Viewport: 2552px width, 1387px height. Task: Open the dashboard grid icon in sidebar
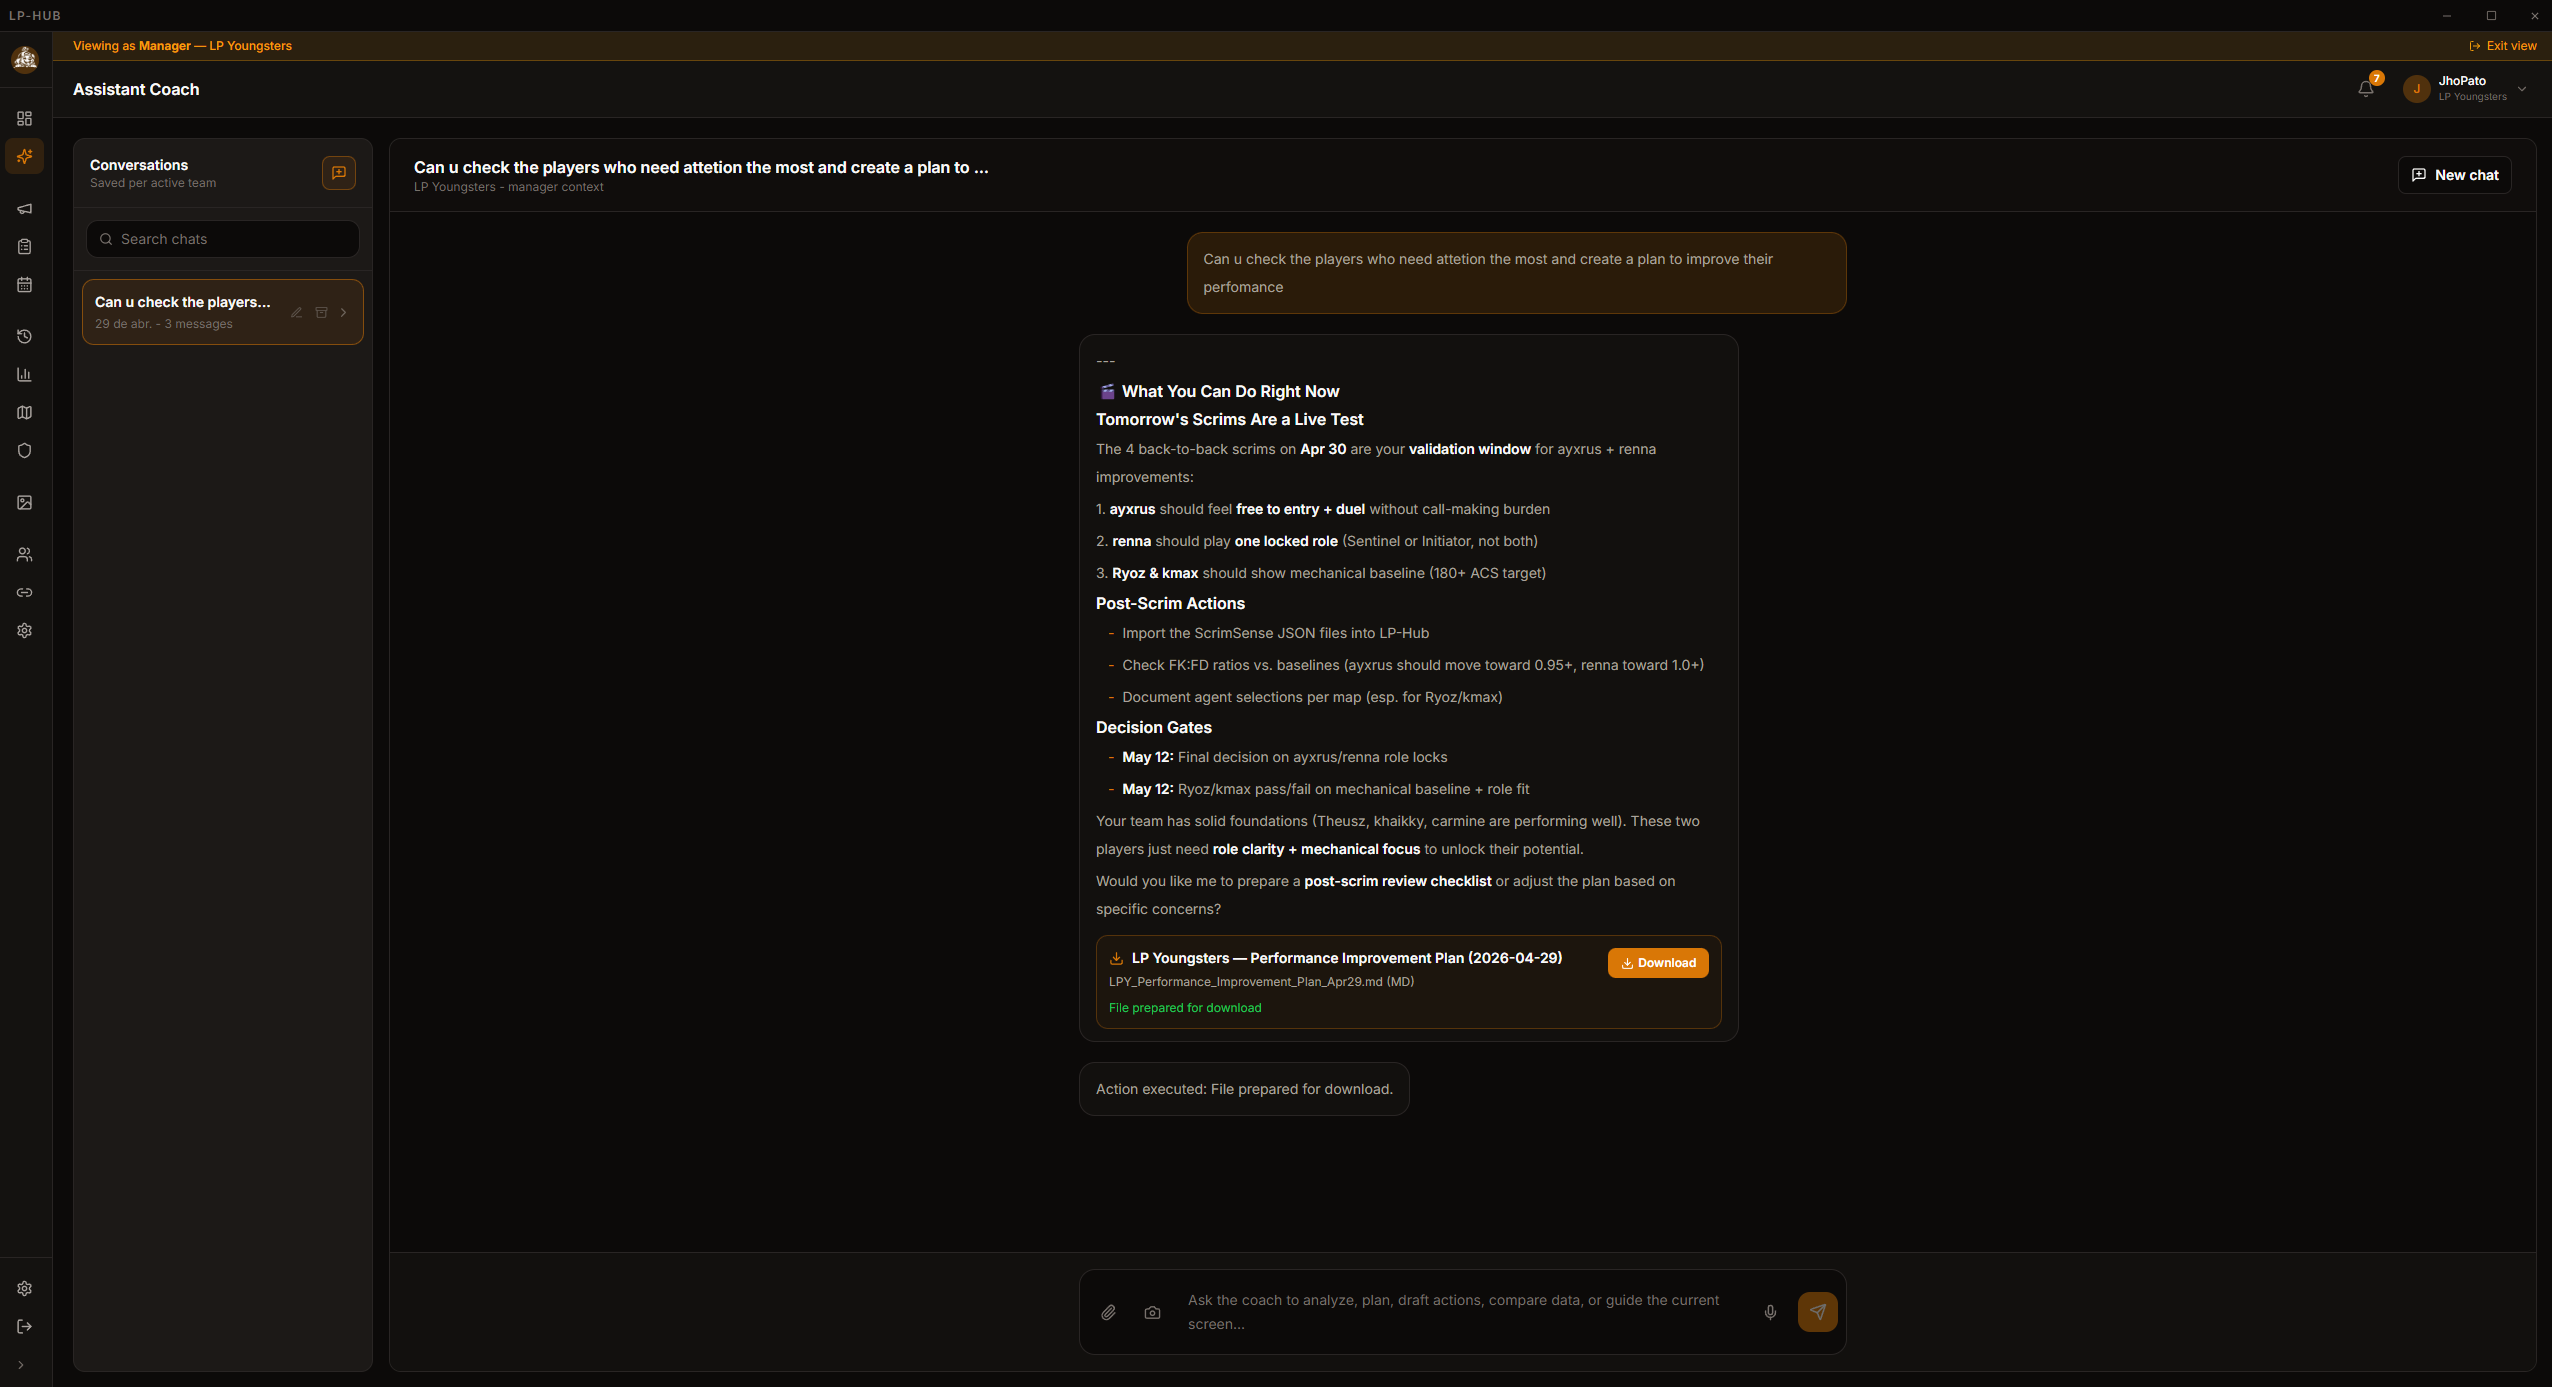[x=25, y=119]
